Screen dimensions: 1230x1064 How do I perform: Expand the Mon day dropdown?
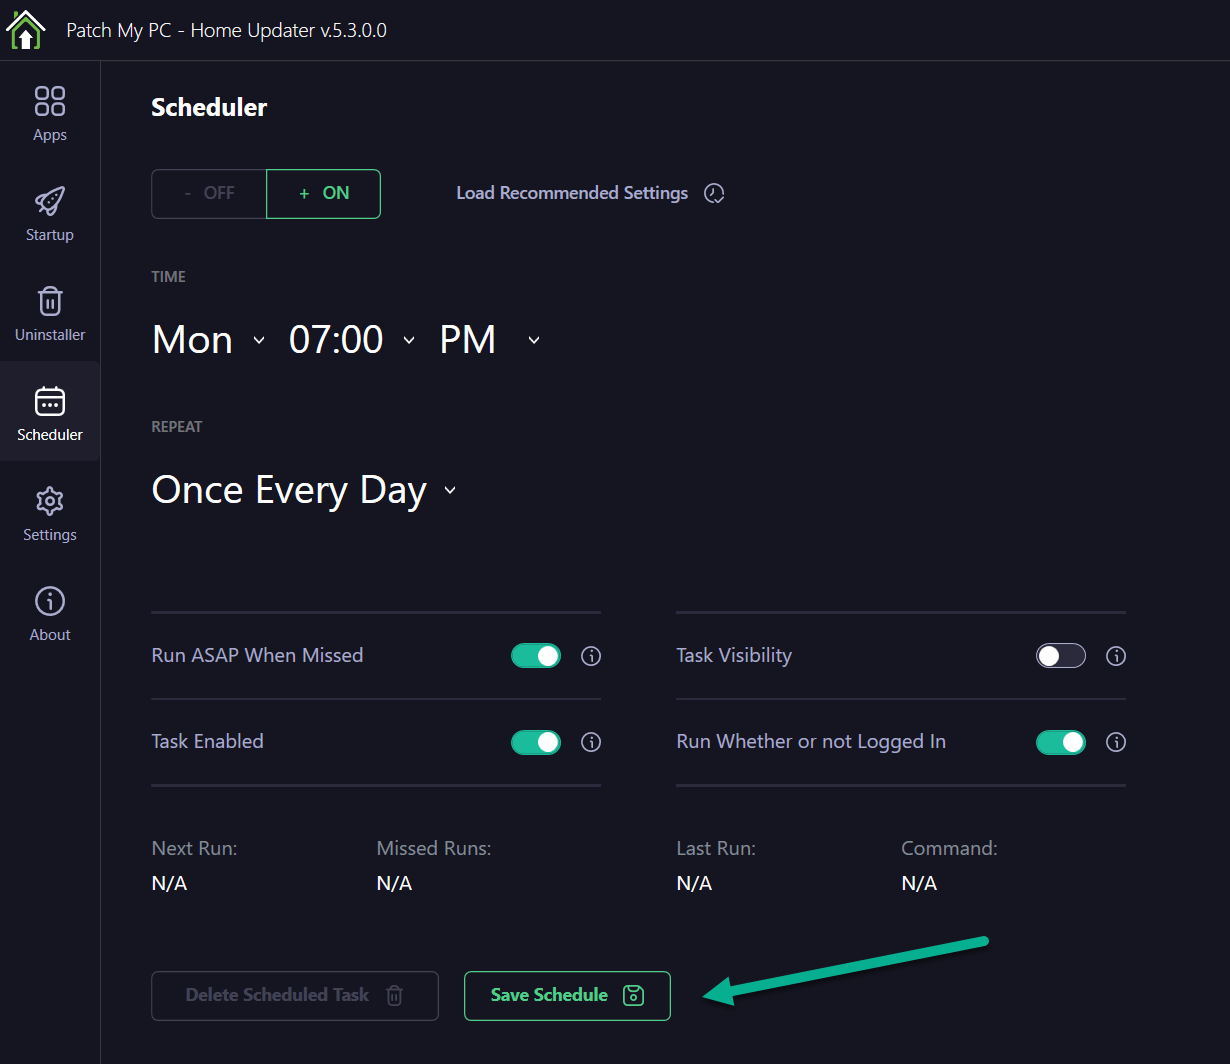209,340
